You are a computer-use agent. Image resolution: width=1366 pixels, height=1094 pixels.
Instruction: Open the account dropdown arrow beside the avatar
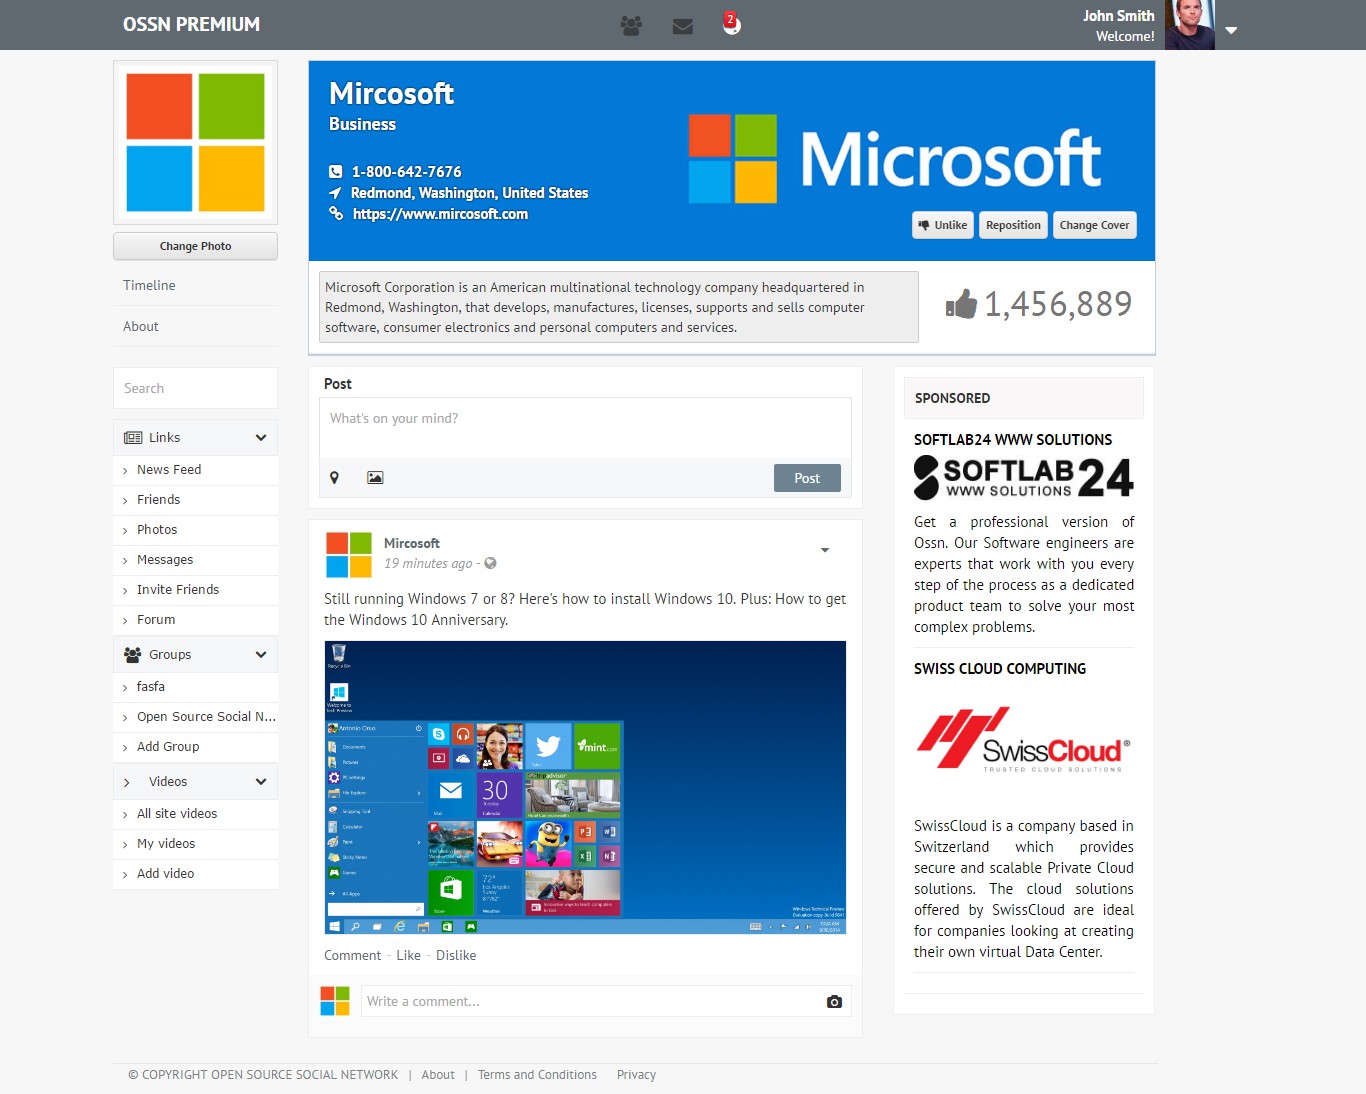click(1231, 30)
